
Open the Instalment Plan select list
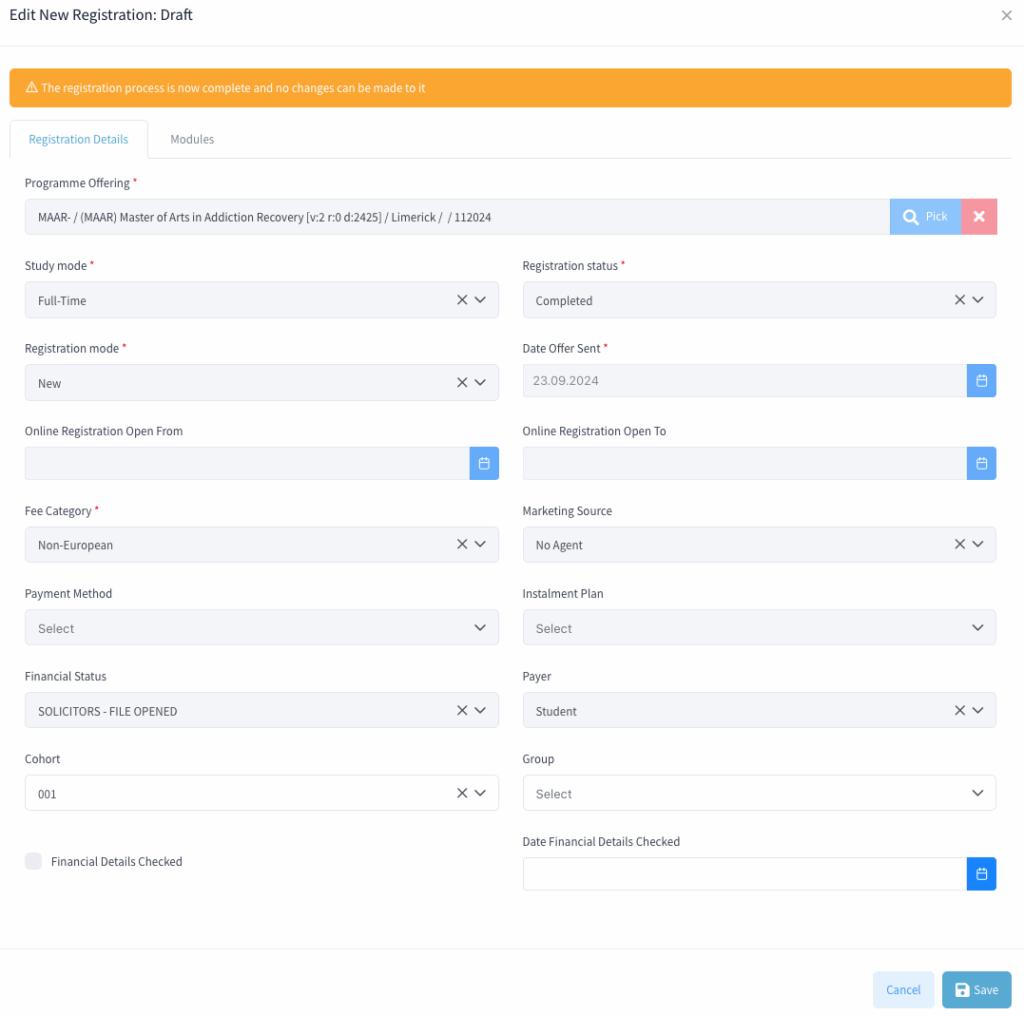pos(759,627)
